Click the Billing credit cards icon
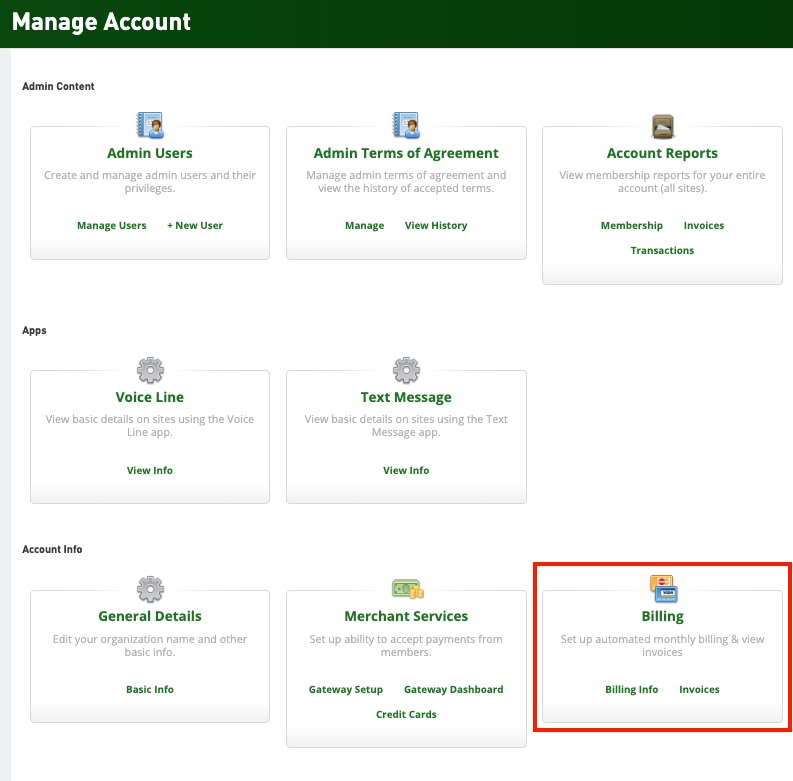The image size is (793, 781). coord(664,589)
